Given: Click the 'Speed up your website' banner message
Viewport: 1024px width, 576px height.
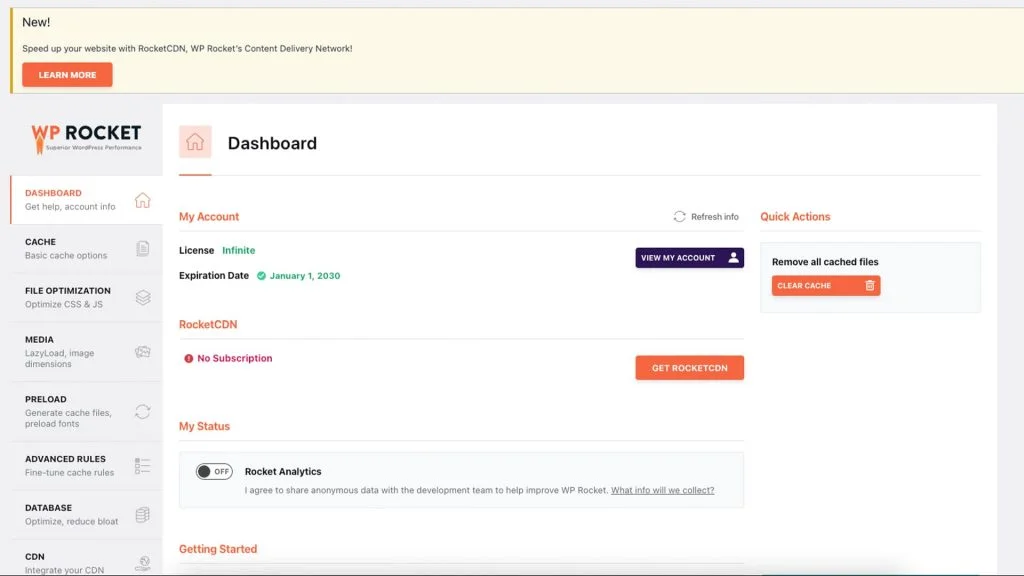Looking at the screenshot, I should coord(187,48).
